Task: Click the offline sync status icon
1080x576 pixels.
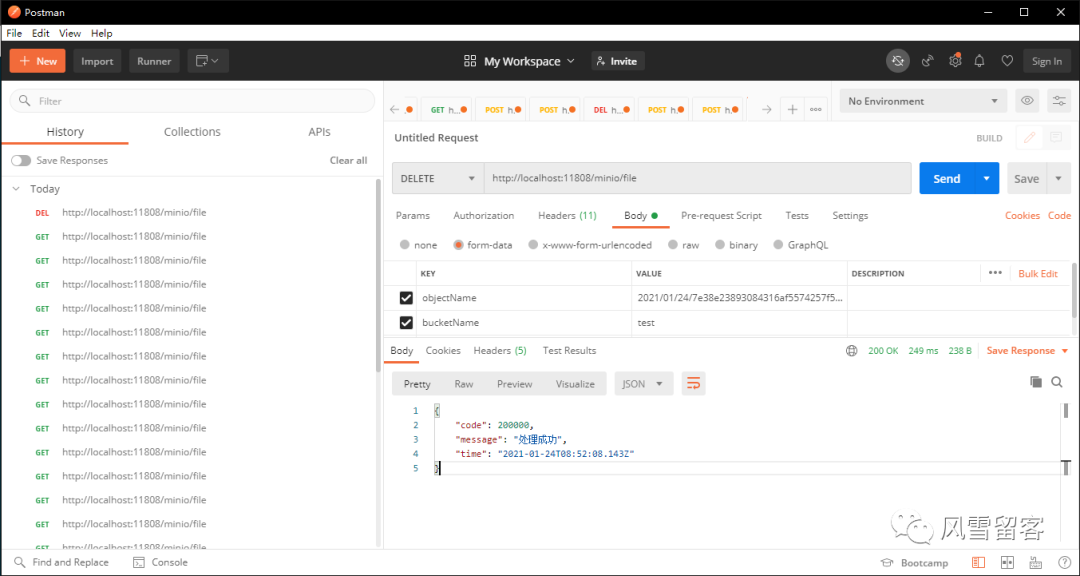Action: pyautogui.click(x=897, y=61)
